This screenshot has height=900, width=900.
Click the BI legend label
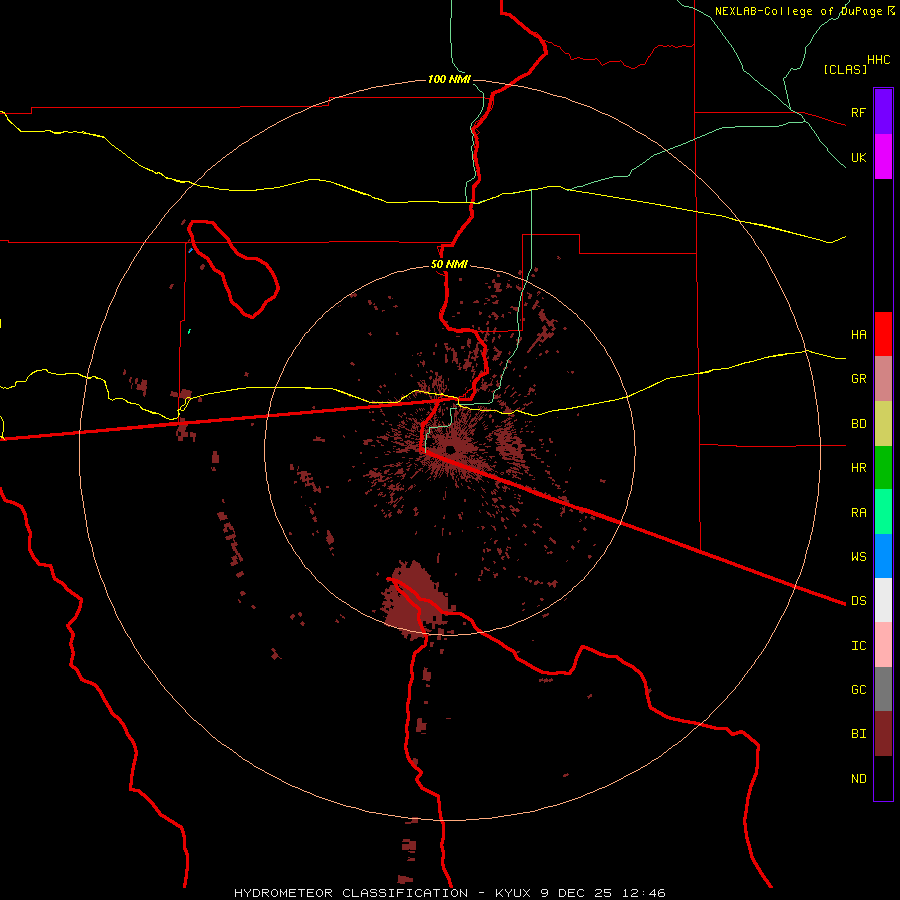pyautogui.click(x=858, y=734)
